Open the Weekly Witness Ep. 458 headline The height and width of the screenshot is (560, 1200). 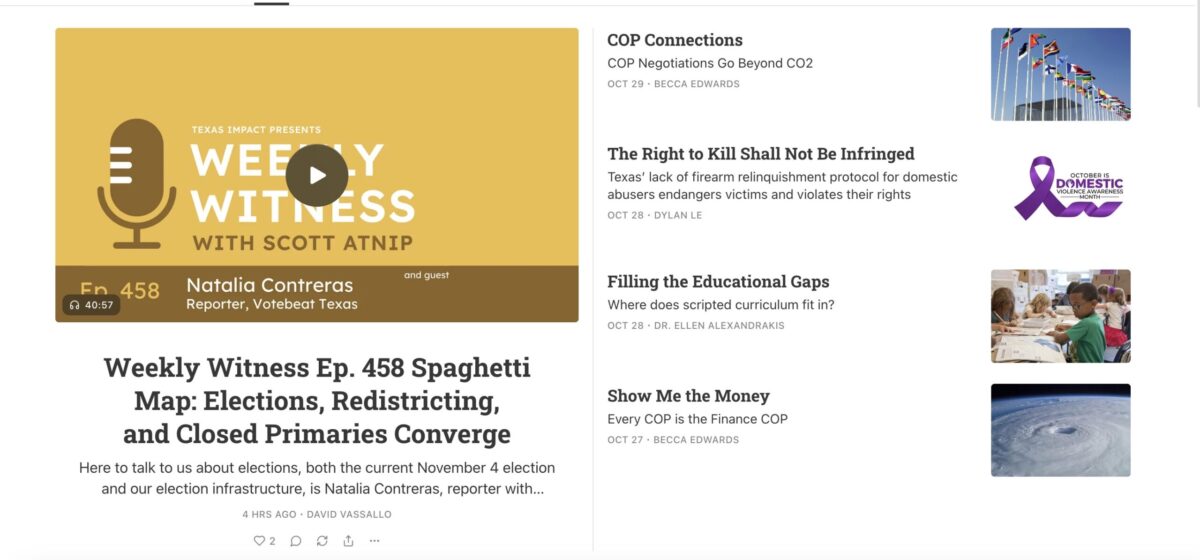tap(317, 401)
